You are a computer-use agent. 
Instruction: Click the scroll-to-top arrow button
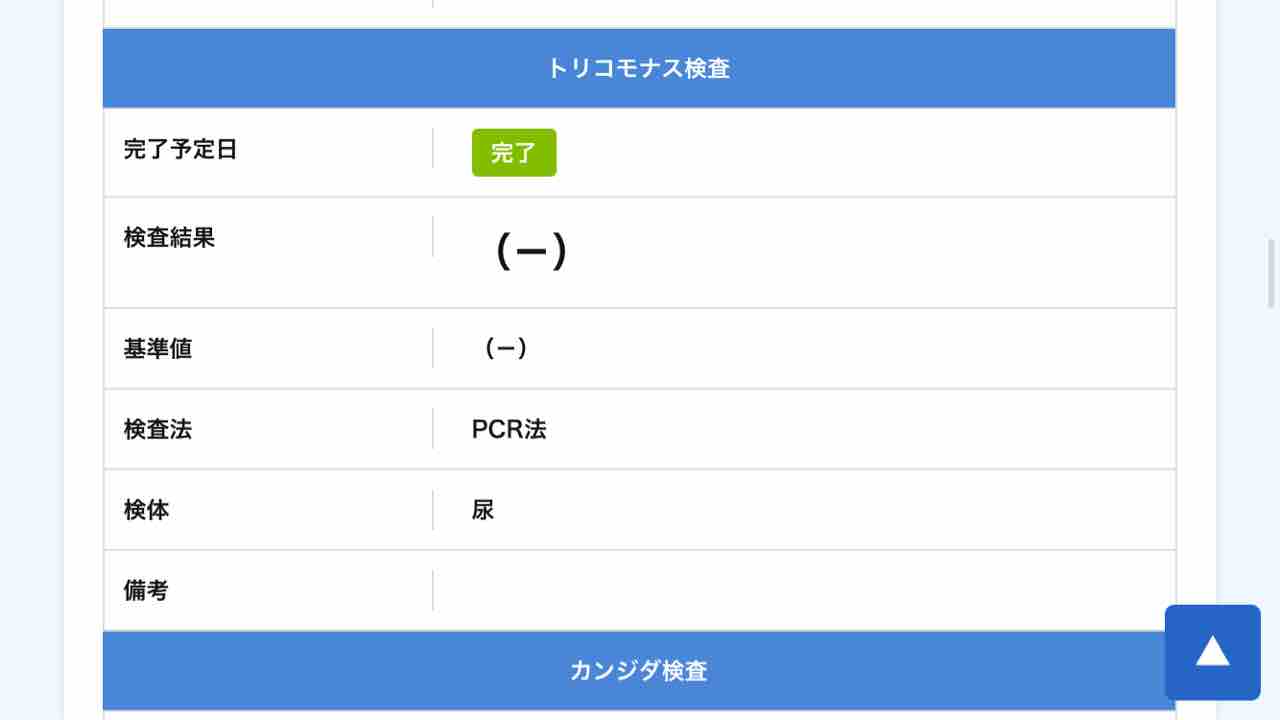(1212, 652)
